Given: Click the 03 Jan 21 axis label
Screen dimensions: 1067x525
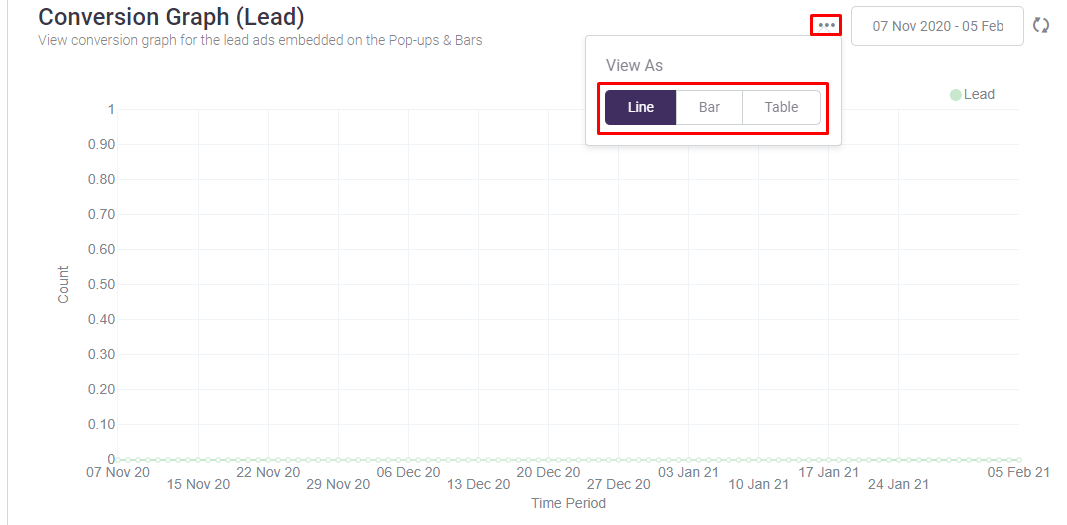Looking at the screenshot, I should click(x=688, y=472).
